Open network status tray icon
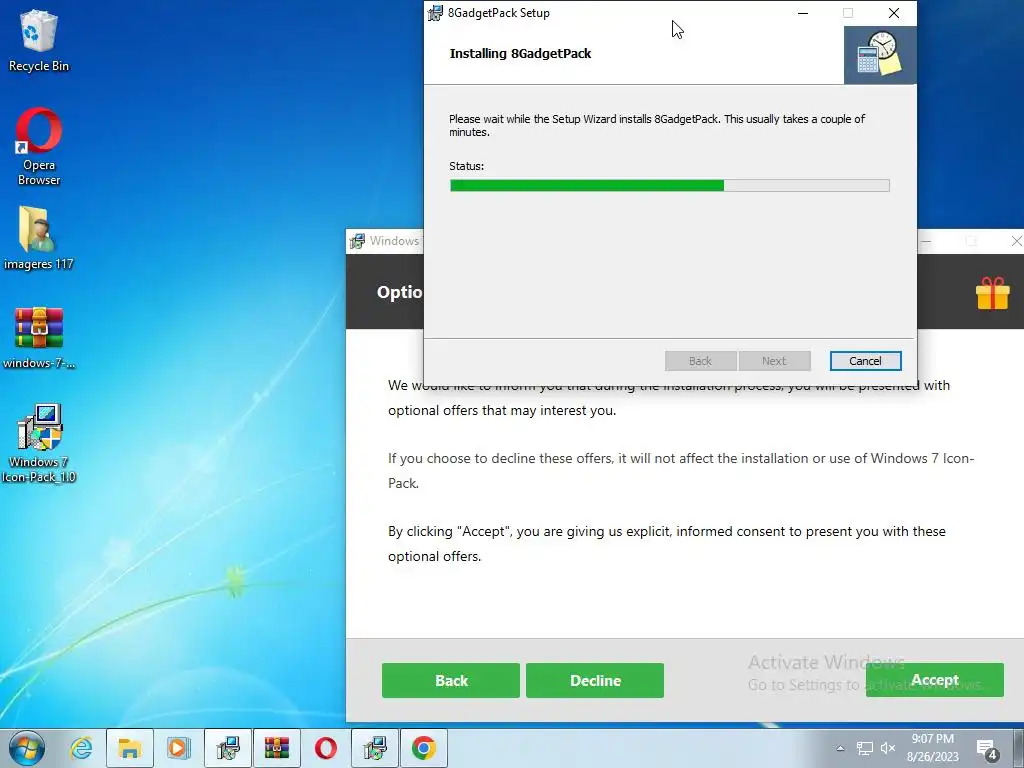This screenshot has width=1024, height=768. 865,748
